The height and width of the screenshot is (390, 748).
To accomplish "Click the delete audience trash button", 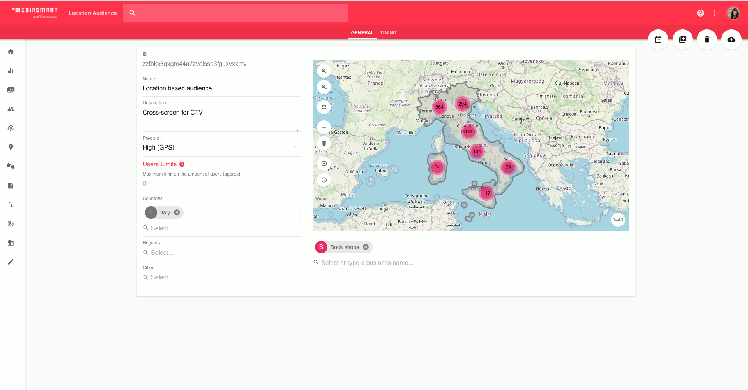I will point(707,40).
